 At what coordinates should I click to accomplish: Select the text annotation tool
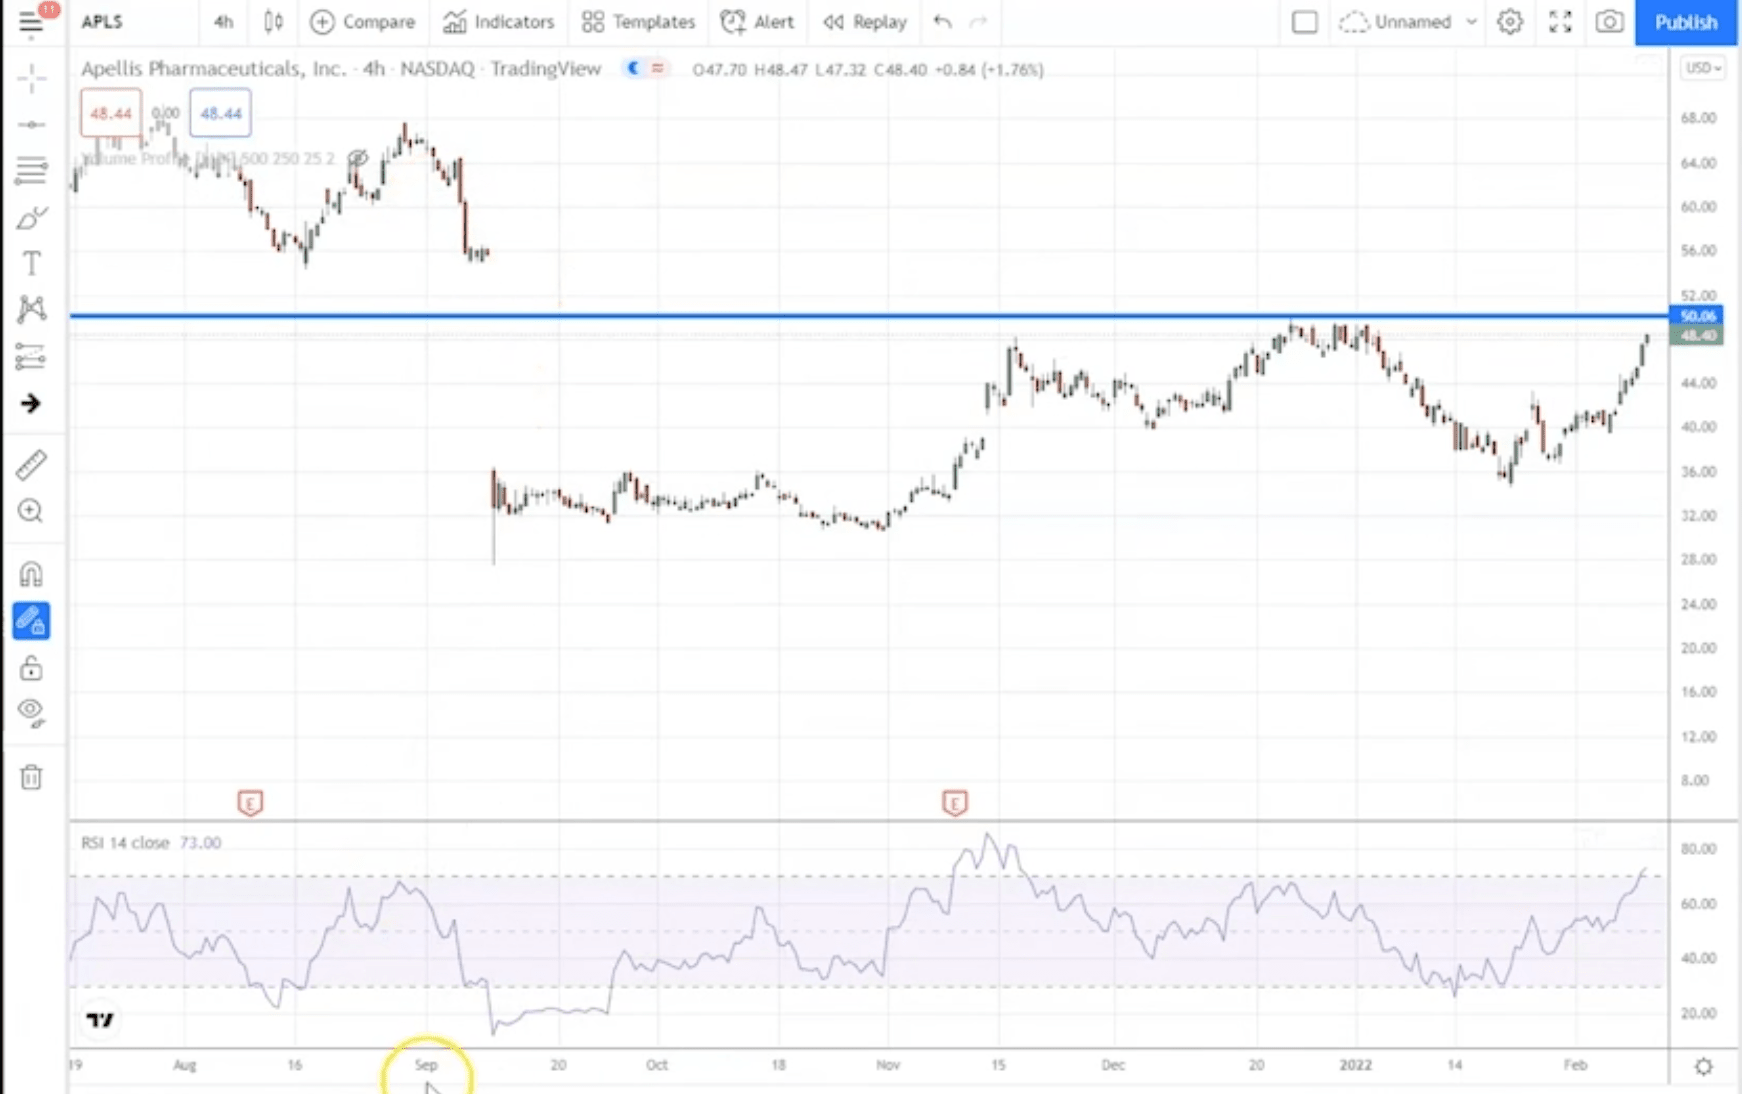pos(31,264)
